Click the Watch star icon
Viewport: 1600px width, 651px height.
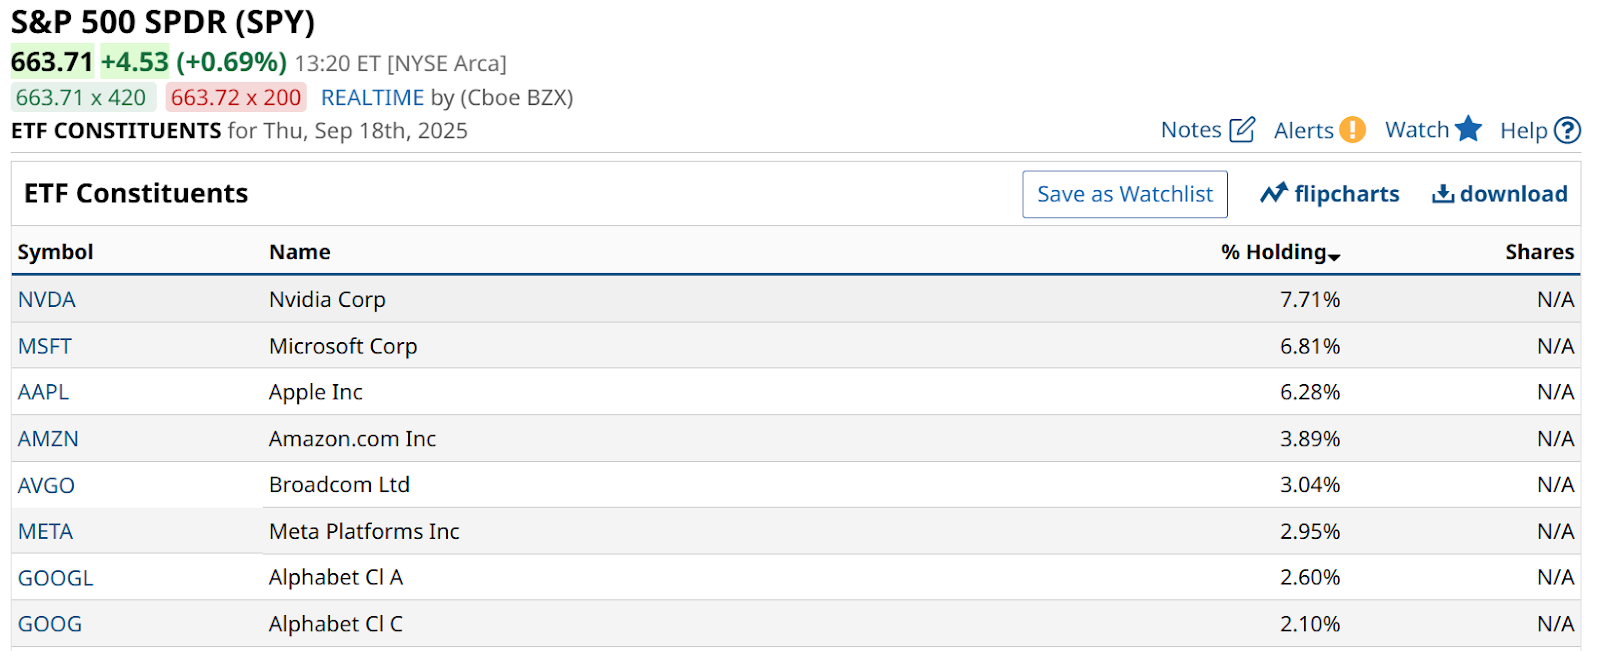coord(1468,129)
